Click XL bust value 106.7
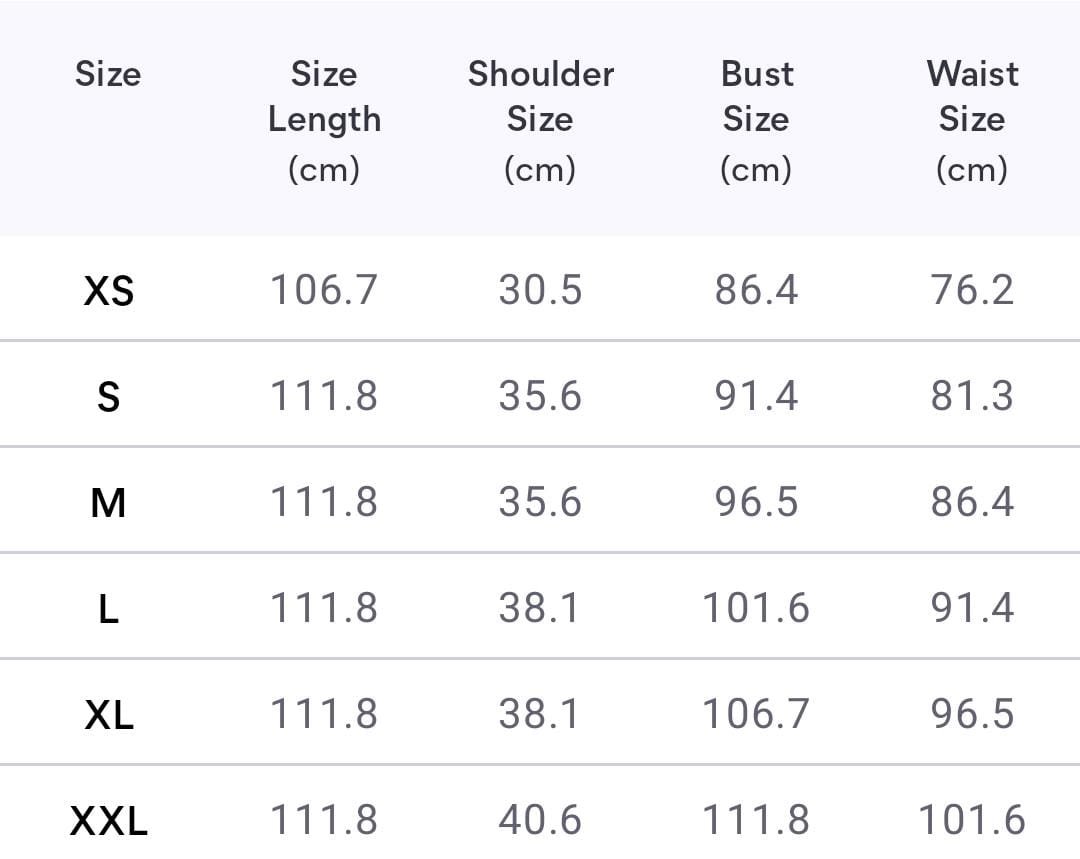The width and height of the screenshot is (1080, 859). point(756,713)
